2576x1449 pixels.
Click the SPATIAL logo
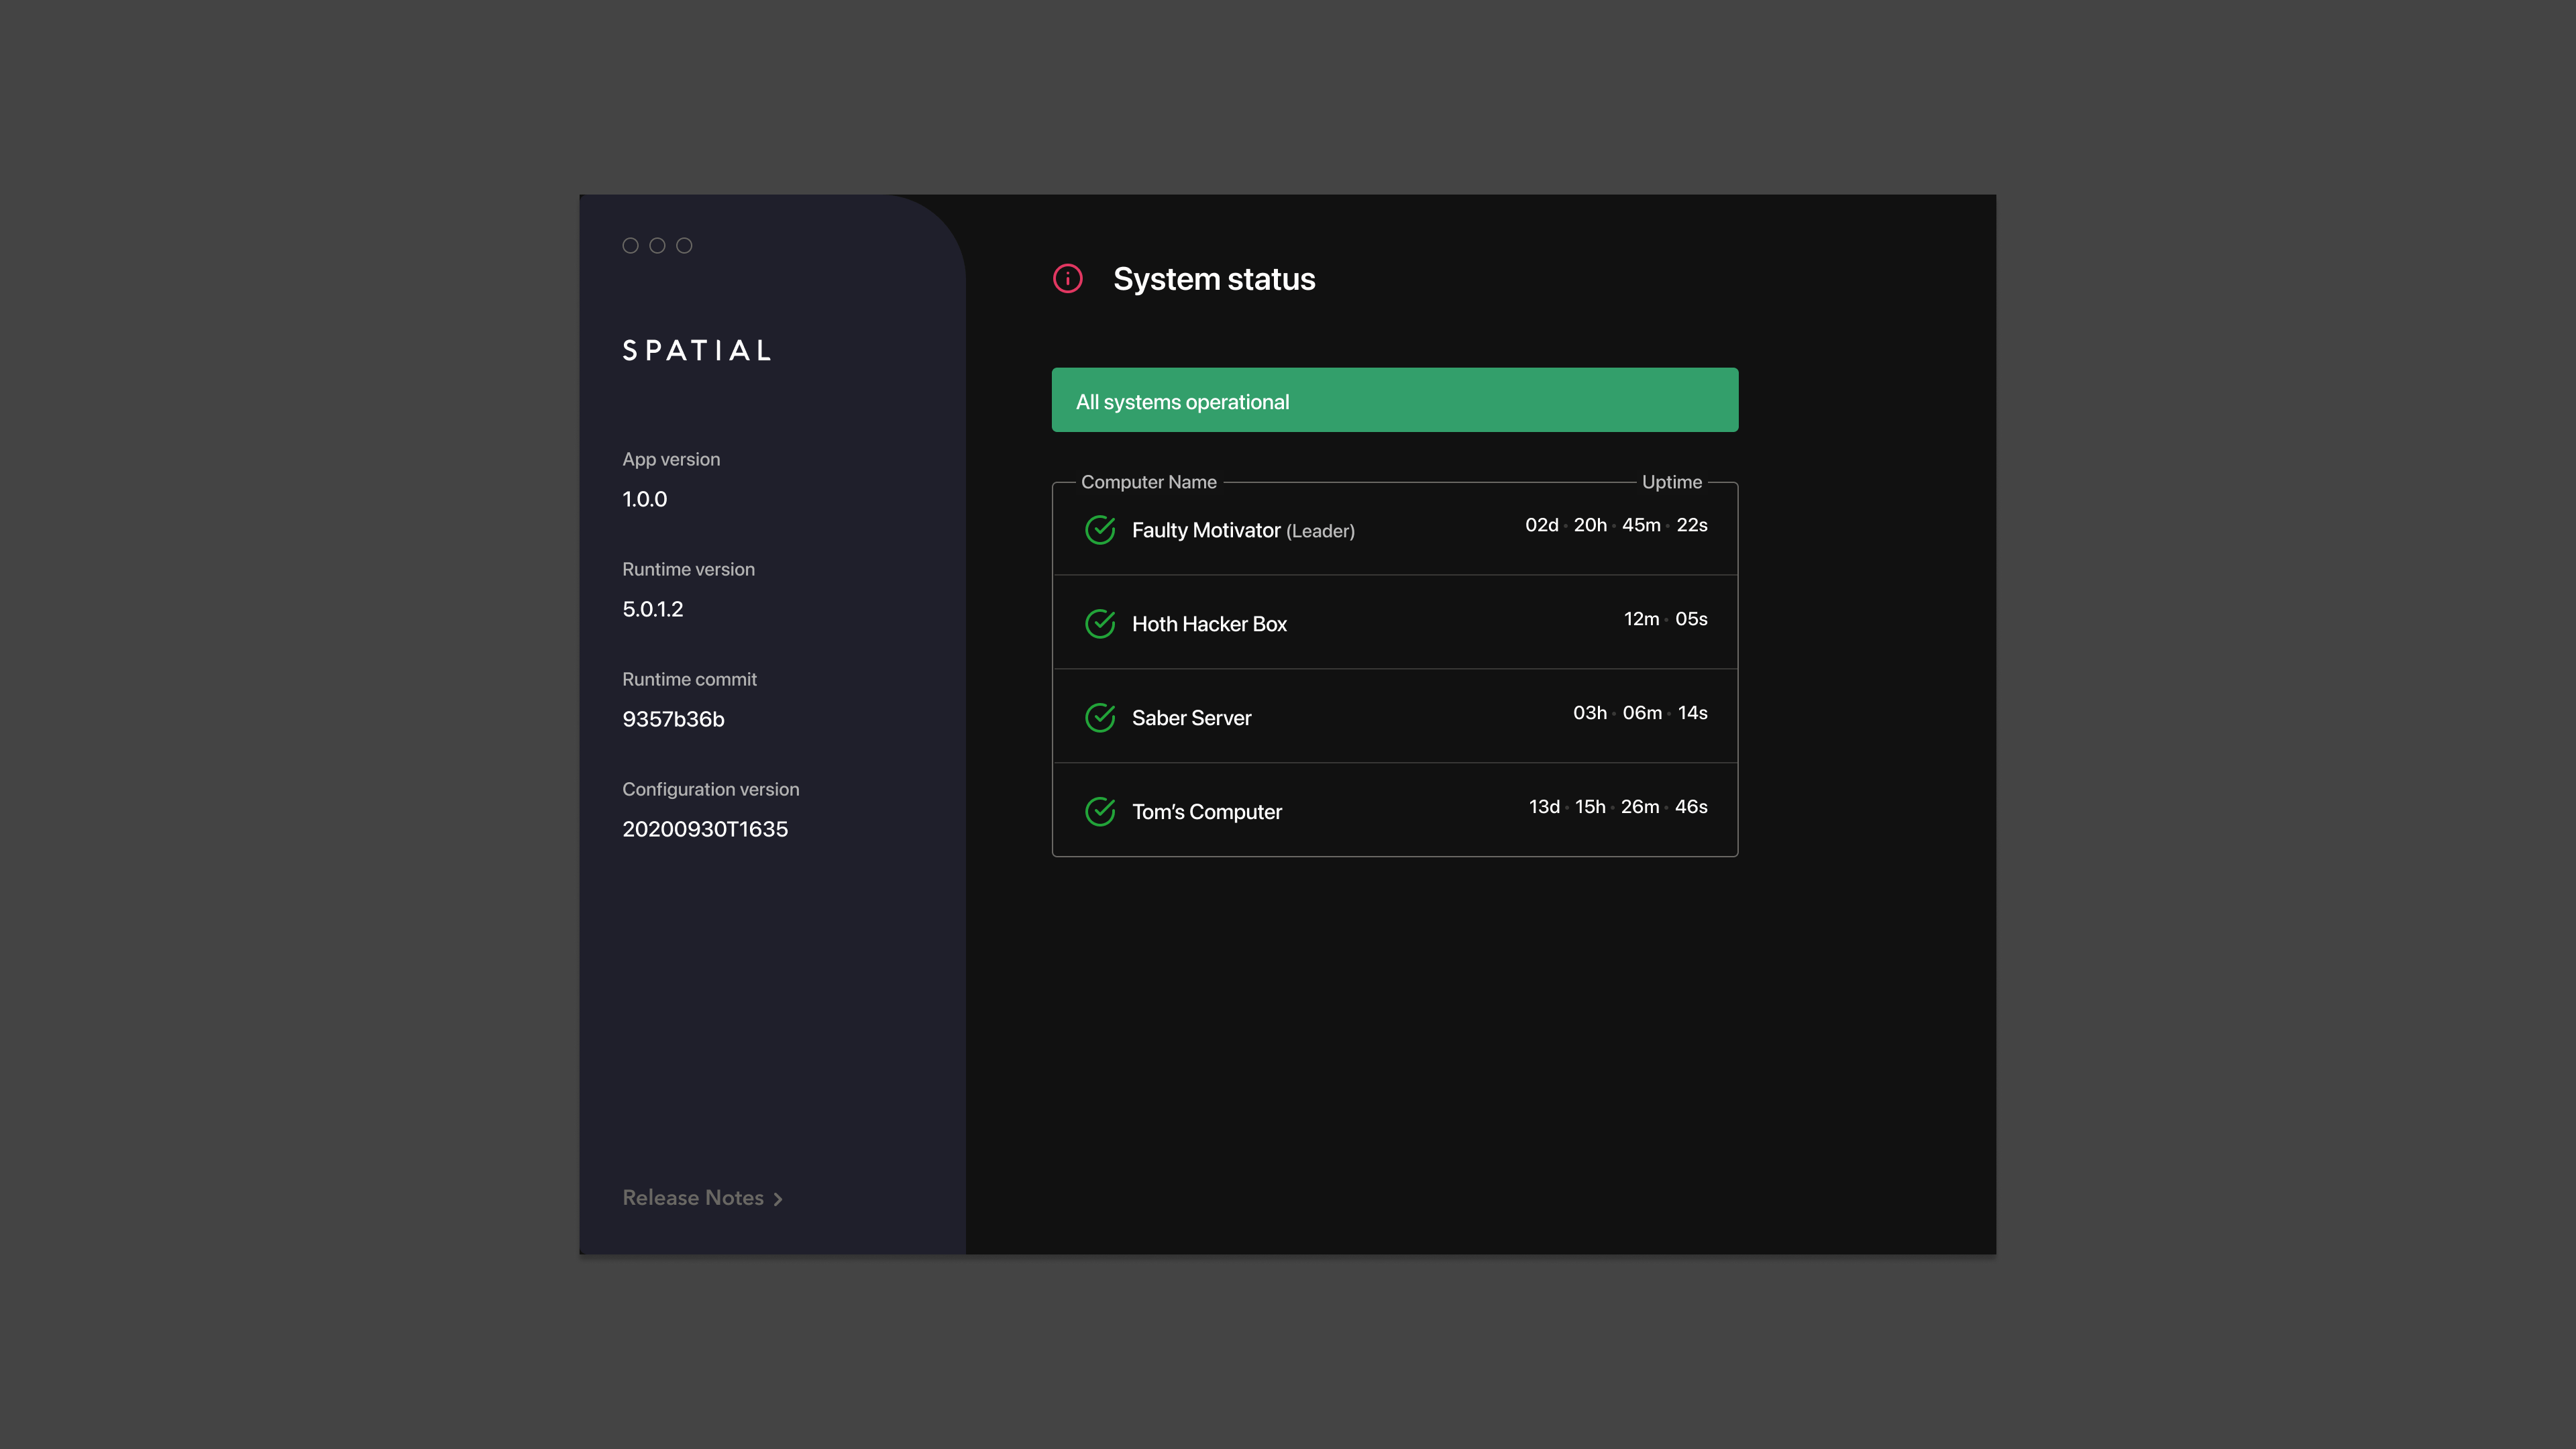697,350
